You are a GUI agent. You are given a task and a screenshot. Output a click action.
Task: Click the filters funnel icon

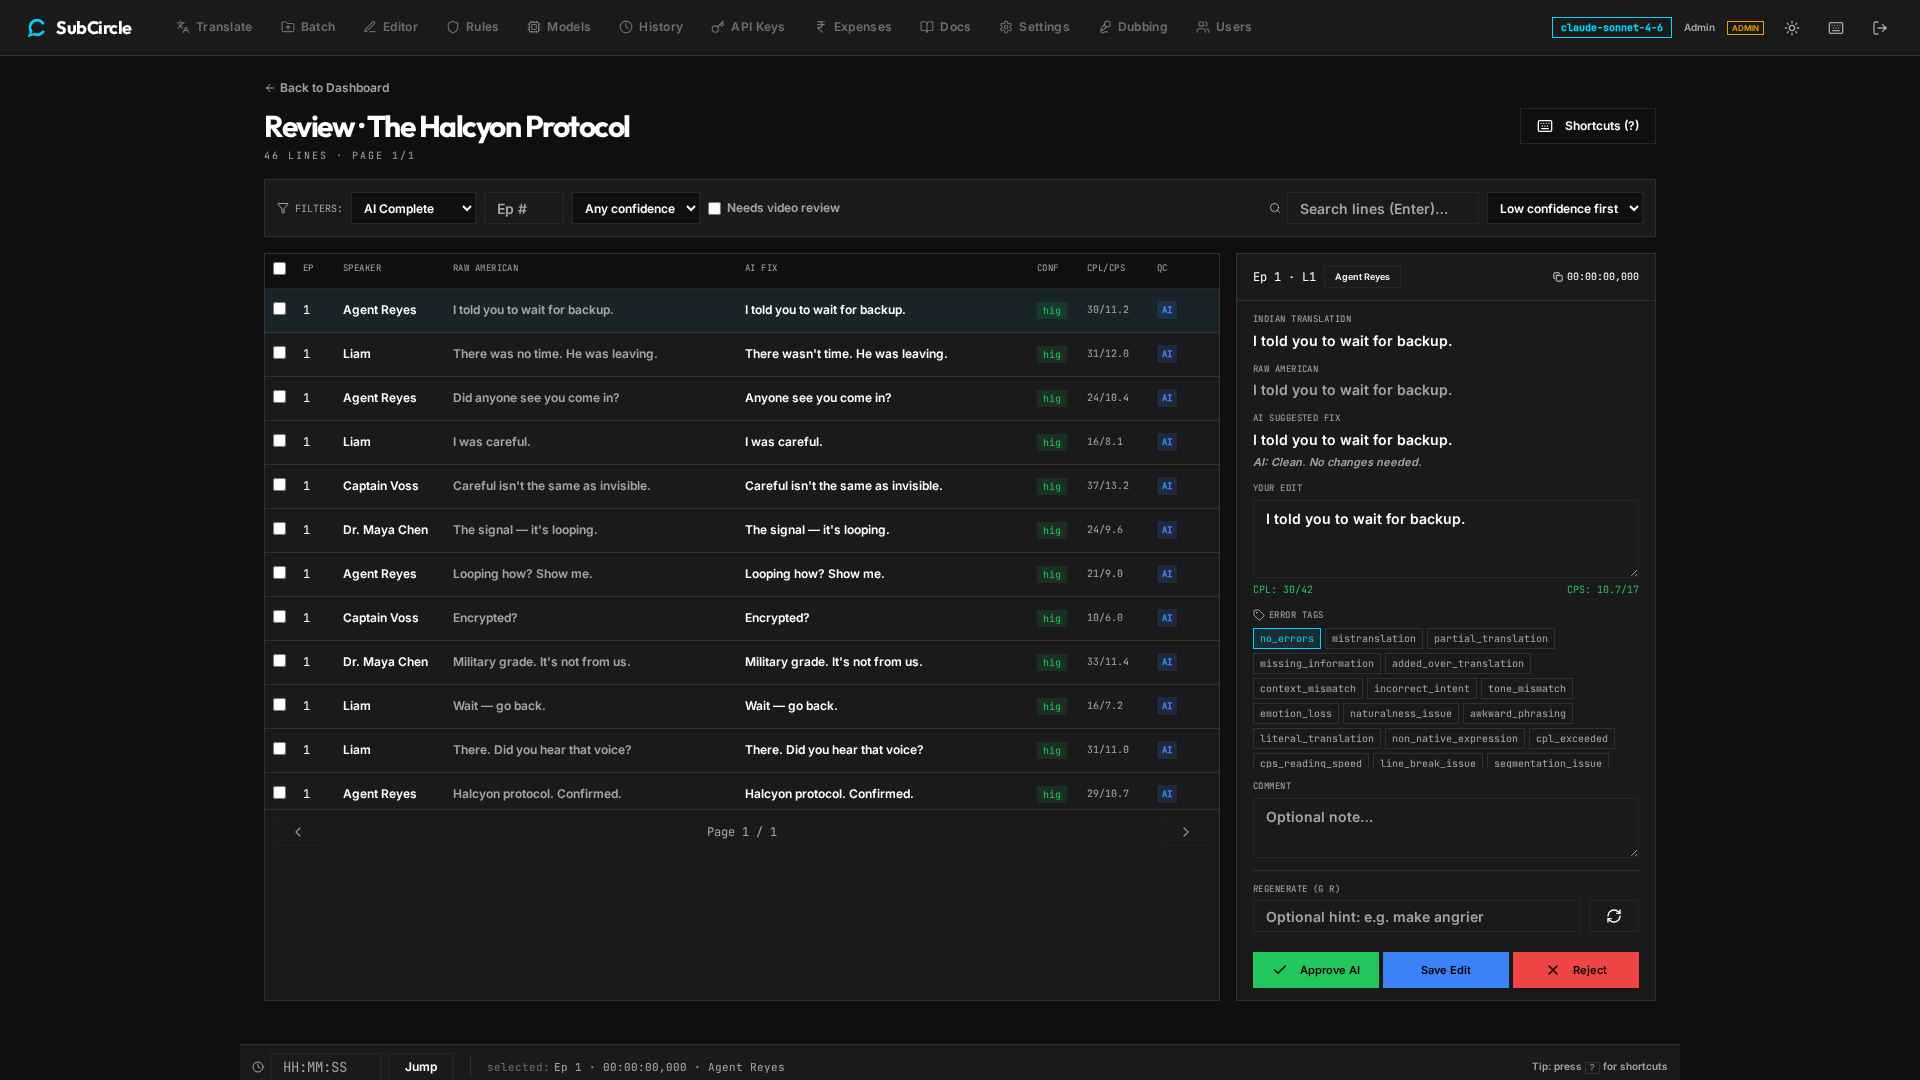pos(283,208)
